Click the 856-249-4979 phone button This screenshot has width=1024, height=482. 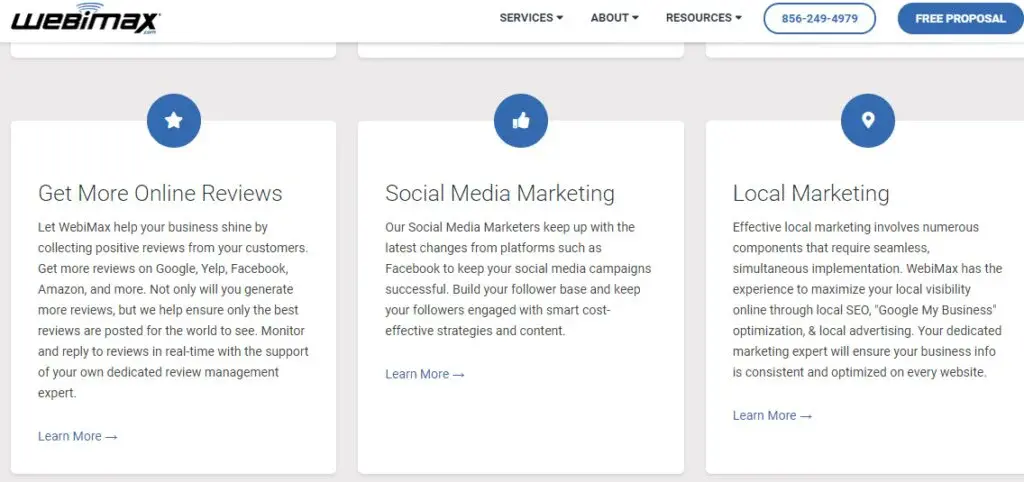click(x=820, y=18)
